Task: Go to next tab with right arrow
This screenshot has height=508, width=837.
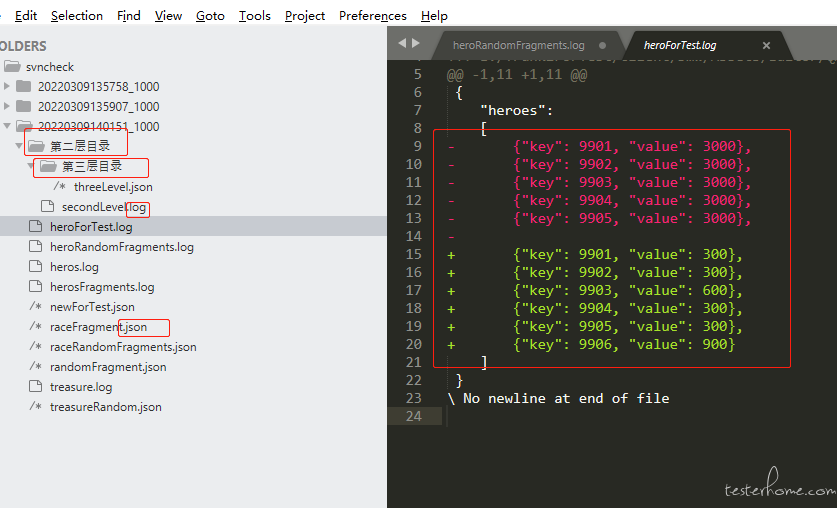Action: pos(415,43)
